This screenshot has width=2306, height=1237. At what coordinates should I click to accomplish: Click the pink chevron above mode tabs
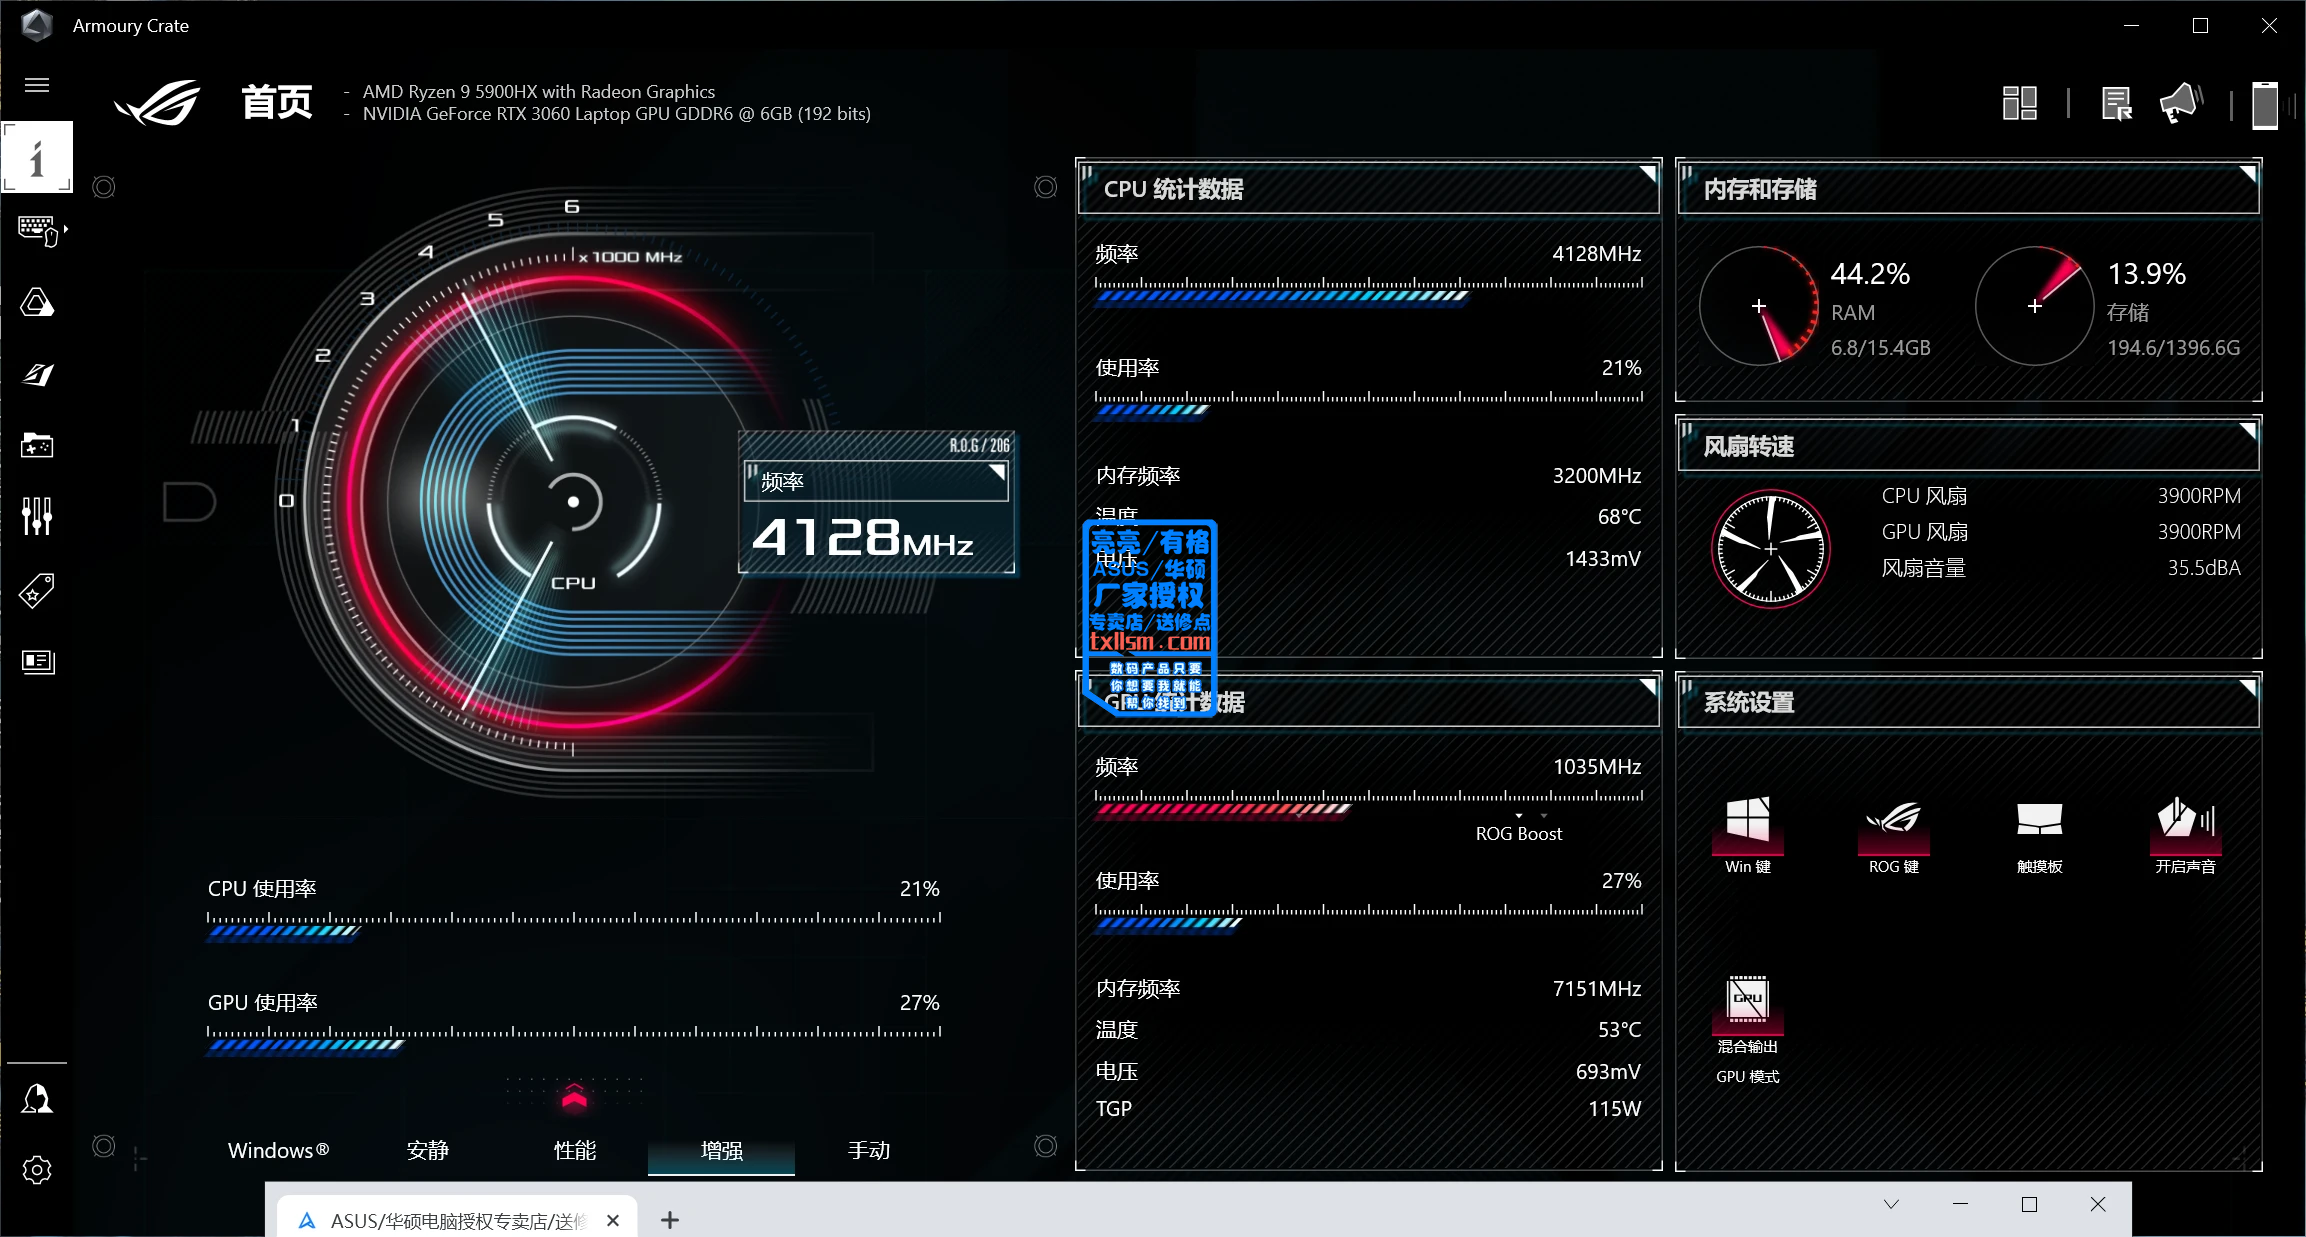coord(574,1098)
